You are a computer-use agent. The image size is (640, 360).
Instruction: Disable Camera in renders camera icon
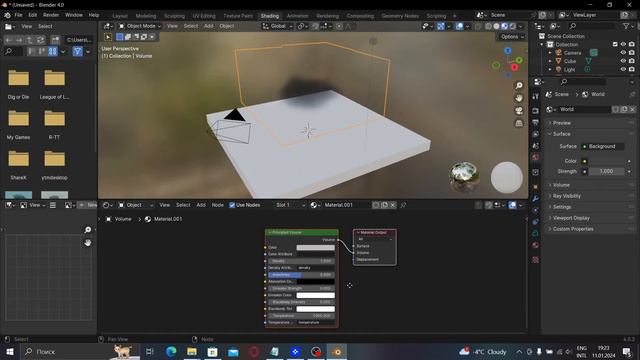pos(632,53)
